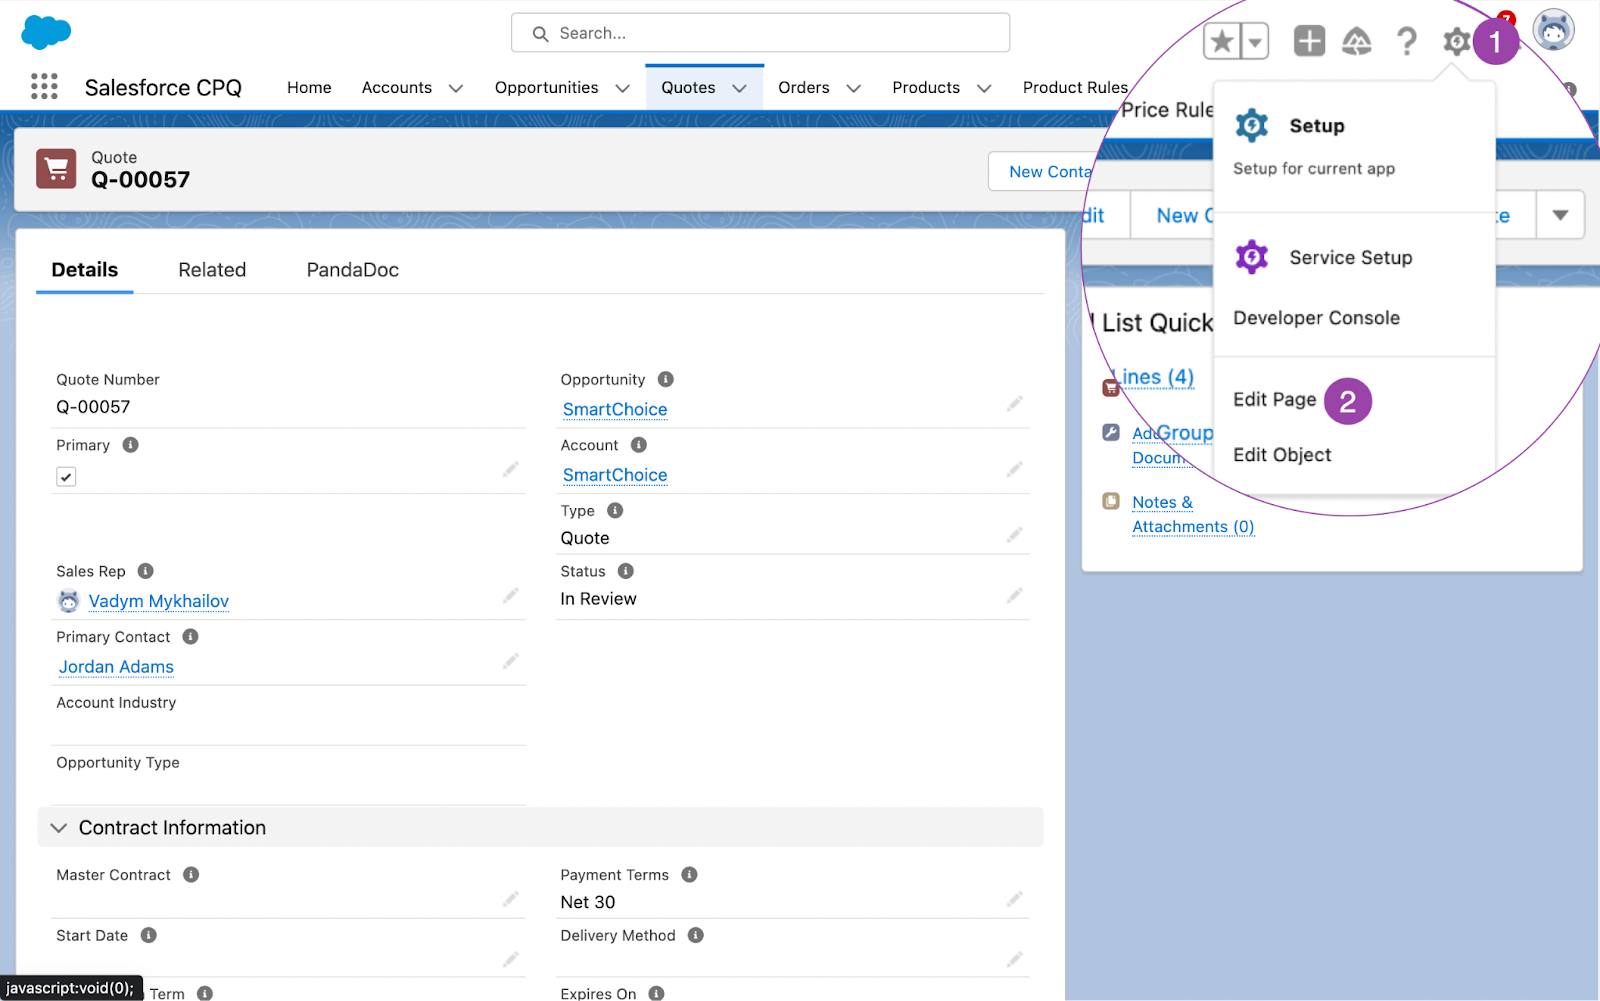The width and height of the screenshot is (1600, 1001).
Task: Open Vadym Mykhailov sales rep link
Action: [x=159, y=601]
